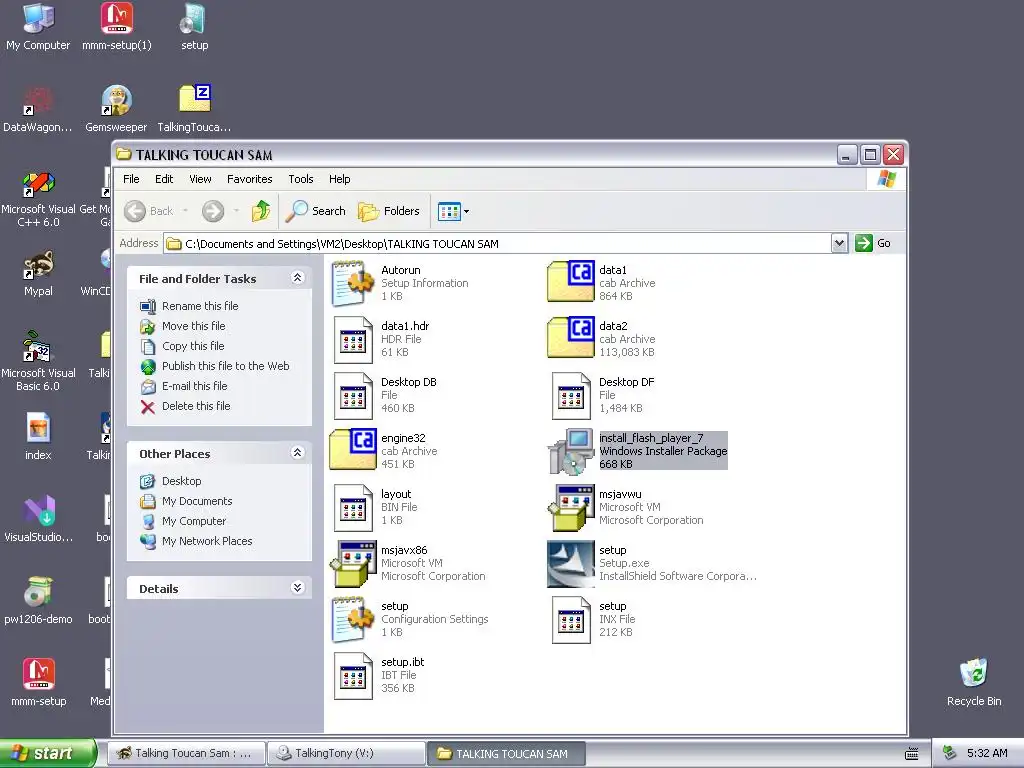
Task: Select the setup INX file icon
Action: coord(571,620)
